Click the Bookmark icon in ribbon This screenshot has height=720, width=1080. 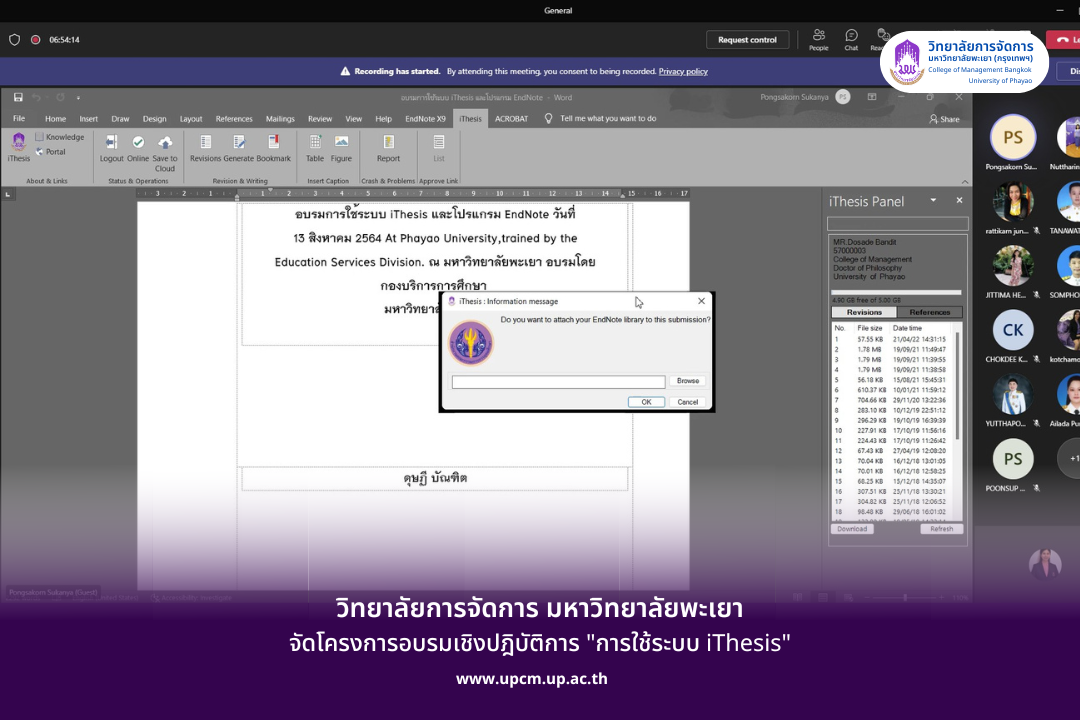click(x=273, y=142)
